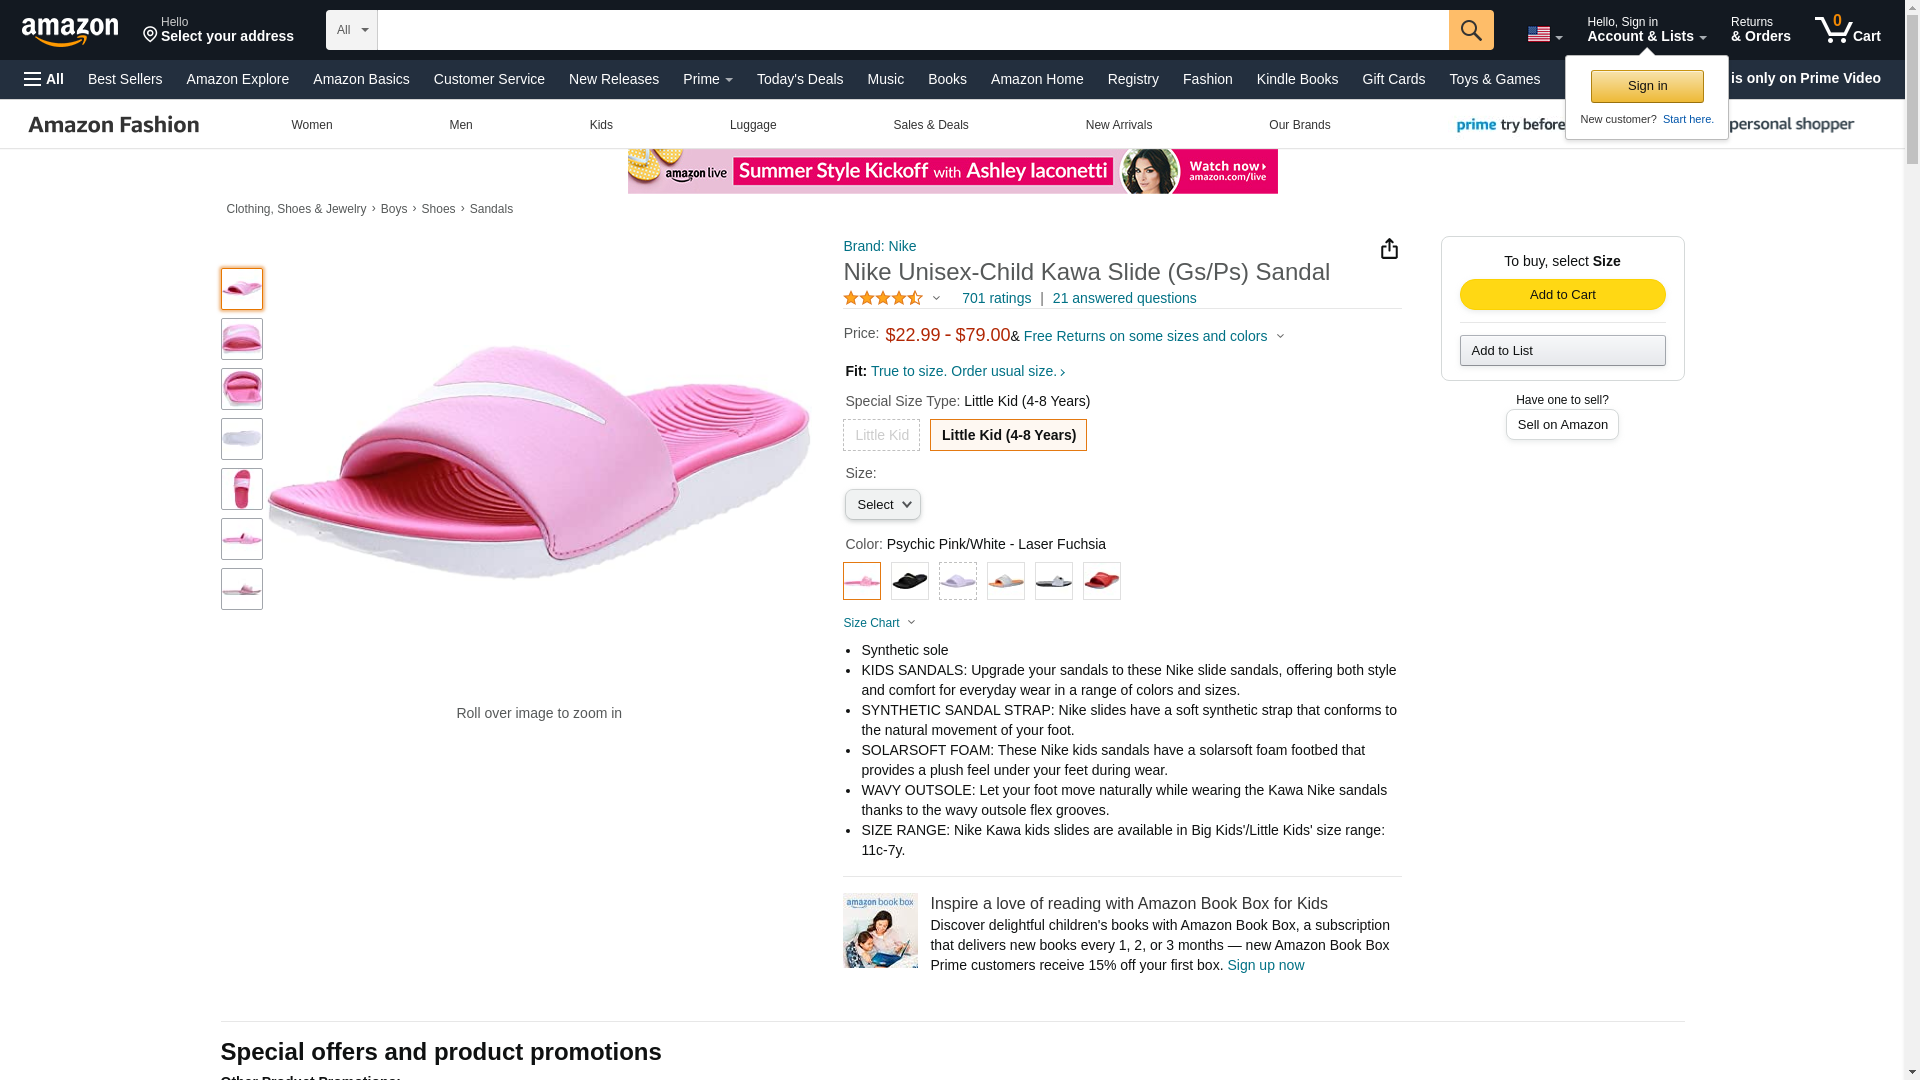
Task: Click the Add to Cart button
Action: point(1562,294)
